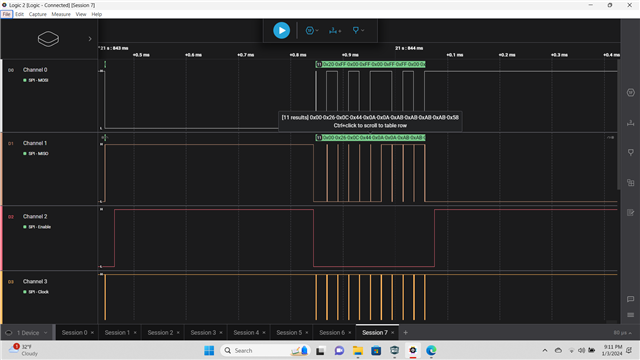The height and width of the screenshot is (360, 640).
Task: Start capture with the blue play button
Action: tap(281, 30)
